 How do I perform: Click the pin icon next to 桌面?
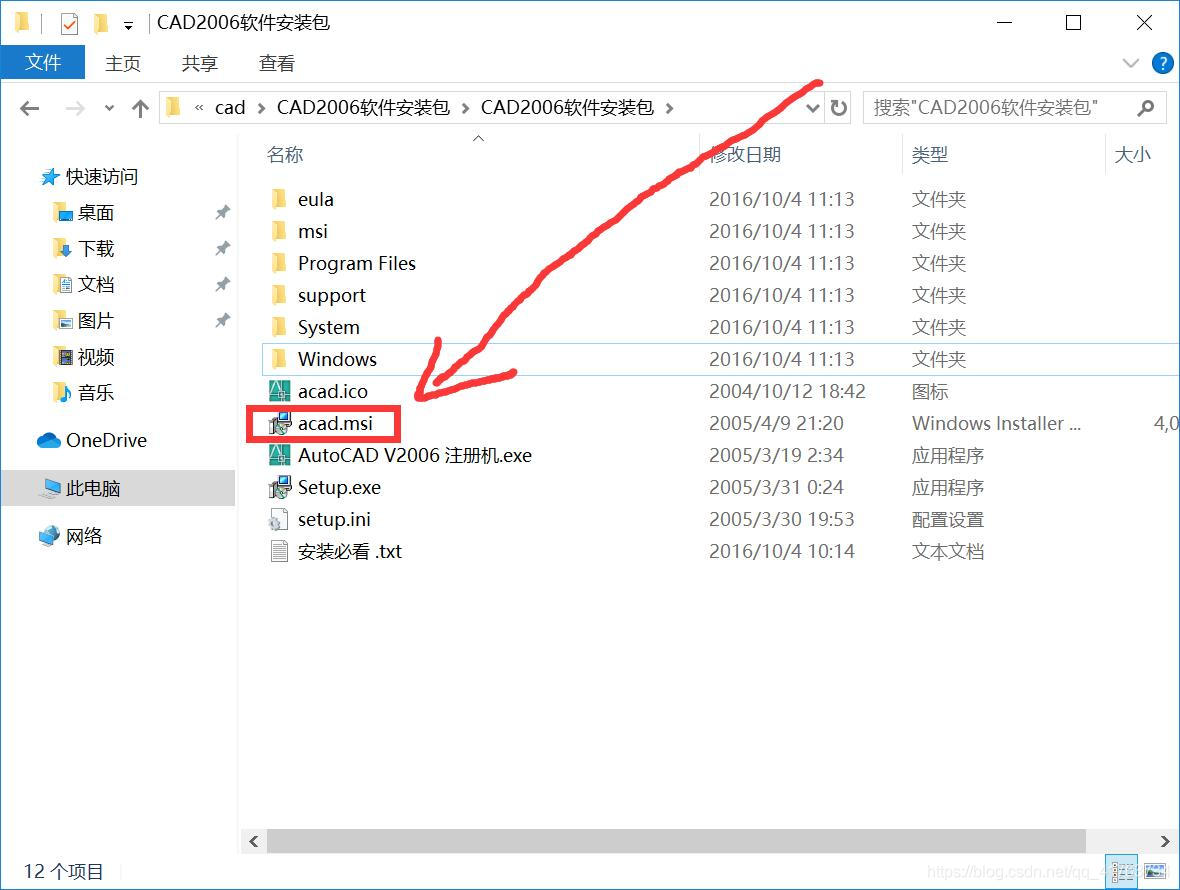(x=222, y=213)
